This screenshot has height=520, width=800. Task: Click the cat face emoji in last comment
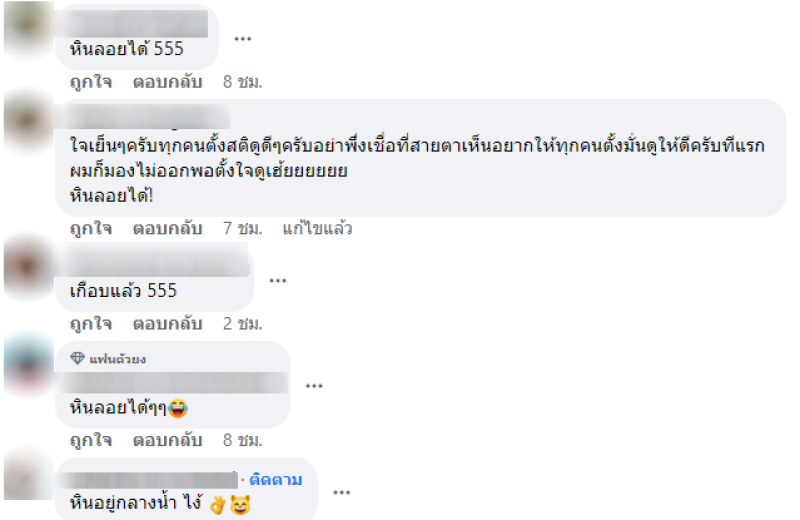pyautogui.click(x=240, y=504)
